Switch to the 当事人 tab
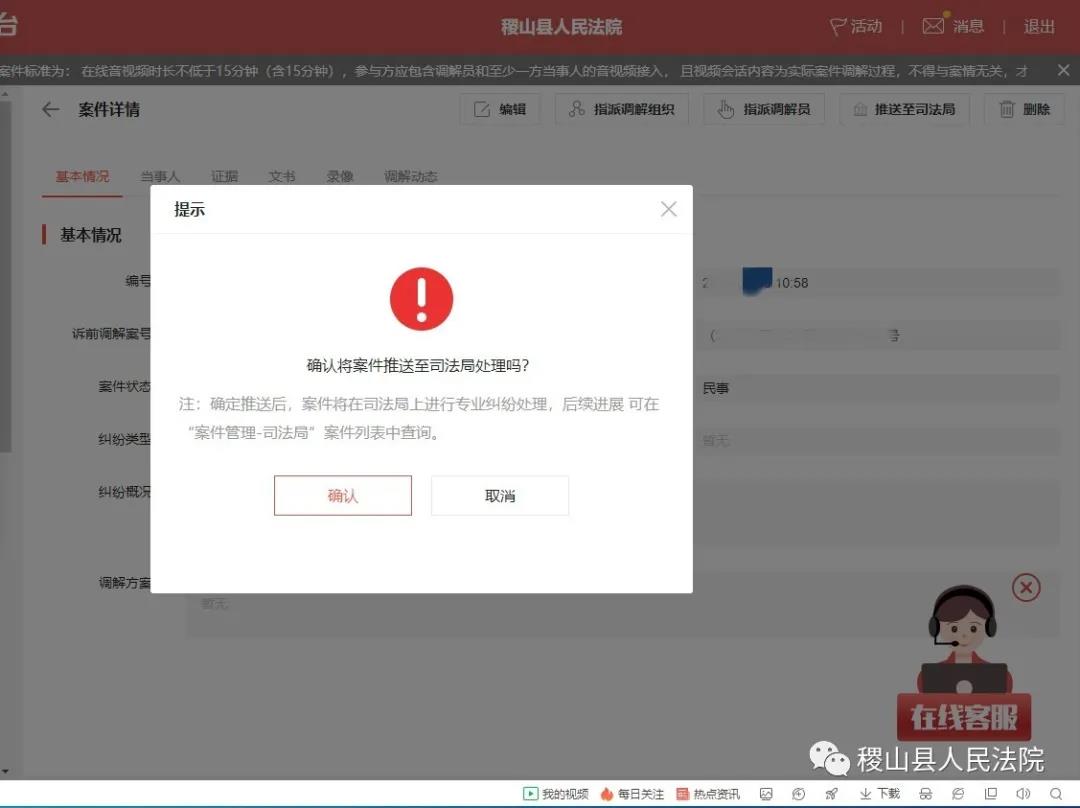Viewport: 1080px width, 808px height. point(160,177)
